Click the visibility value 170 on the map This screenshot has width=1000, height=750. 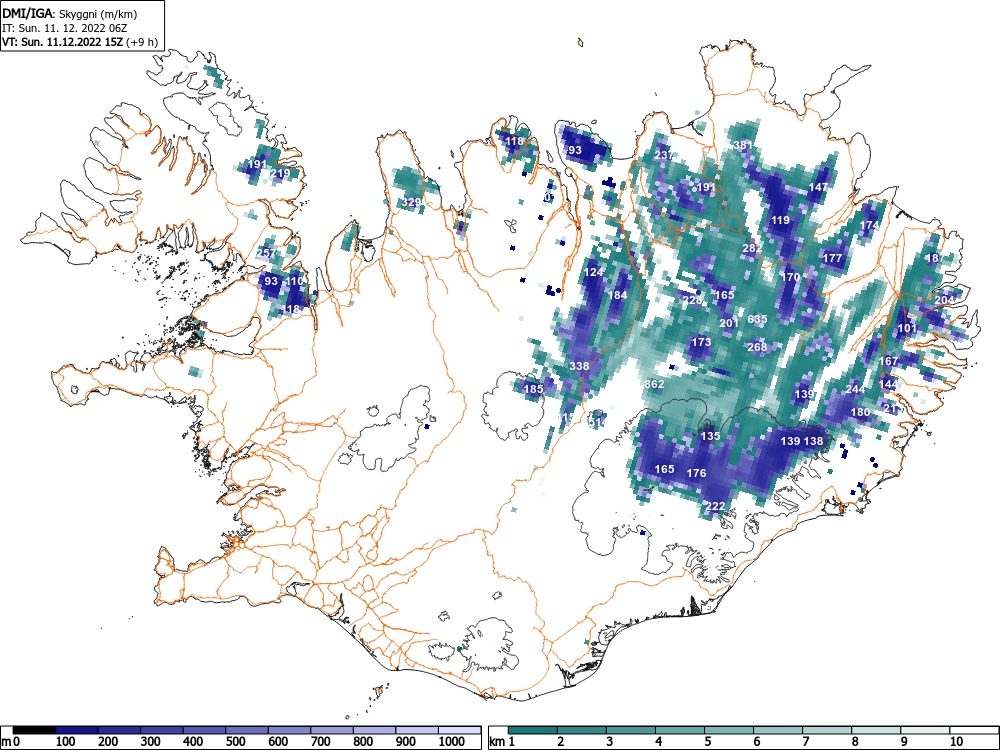(x=790, y=277)
